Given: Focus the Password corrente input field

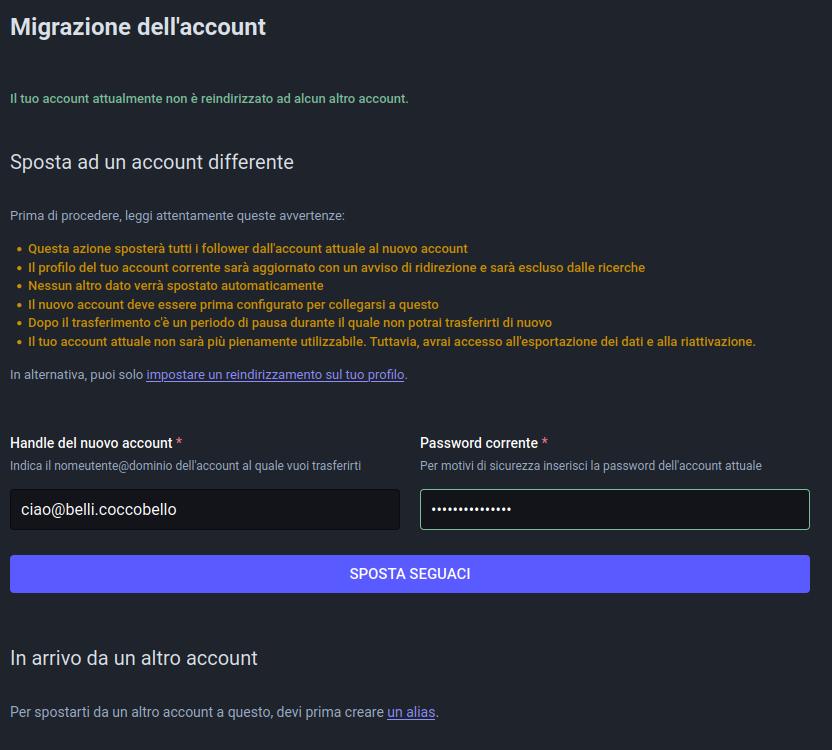Looking at the screenshot, I should 614,510.
